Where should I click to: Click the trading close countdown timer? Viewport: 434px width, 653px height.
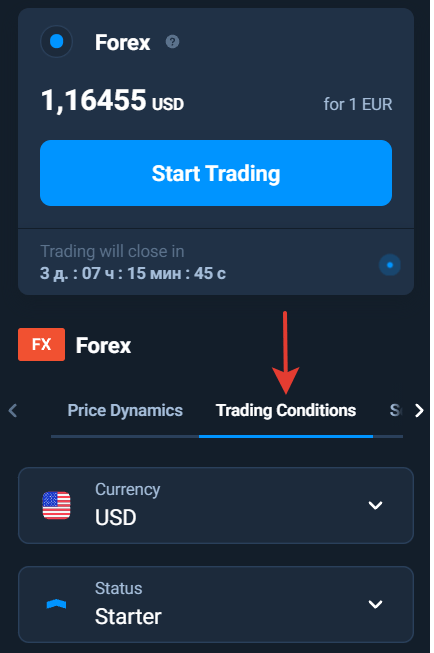[133, 274]
